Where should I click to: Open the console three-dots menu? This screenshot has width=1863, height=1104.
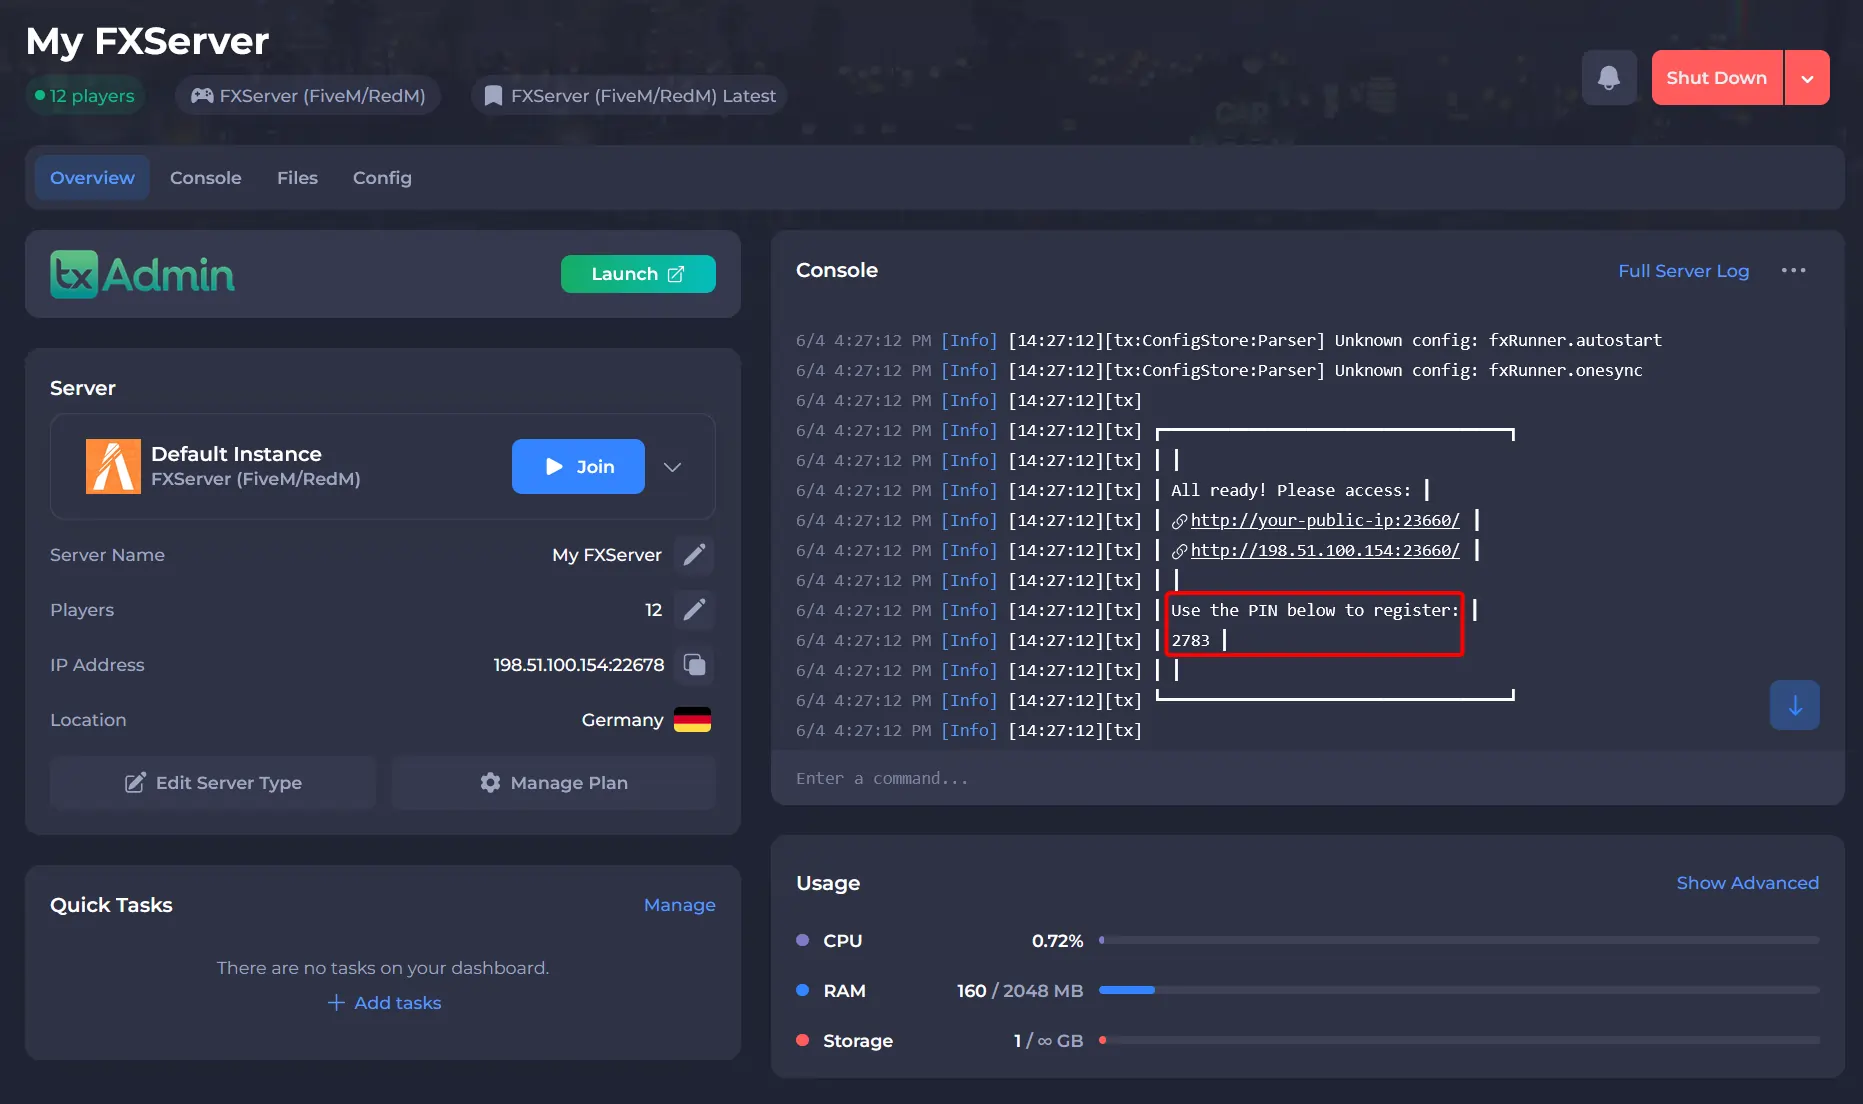coord(1794,270)
